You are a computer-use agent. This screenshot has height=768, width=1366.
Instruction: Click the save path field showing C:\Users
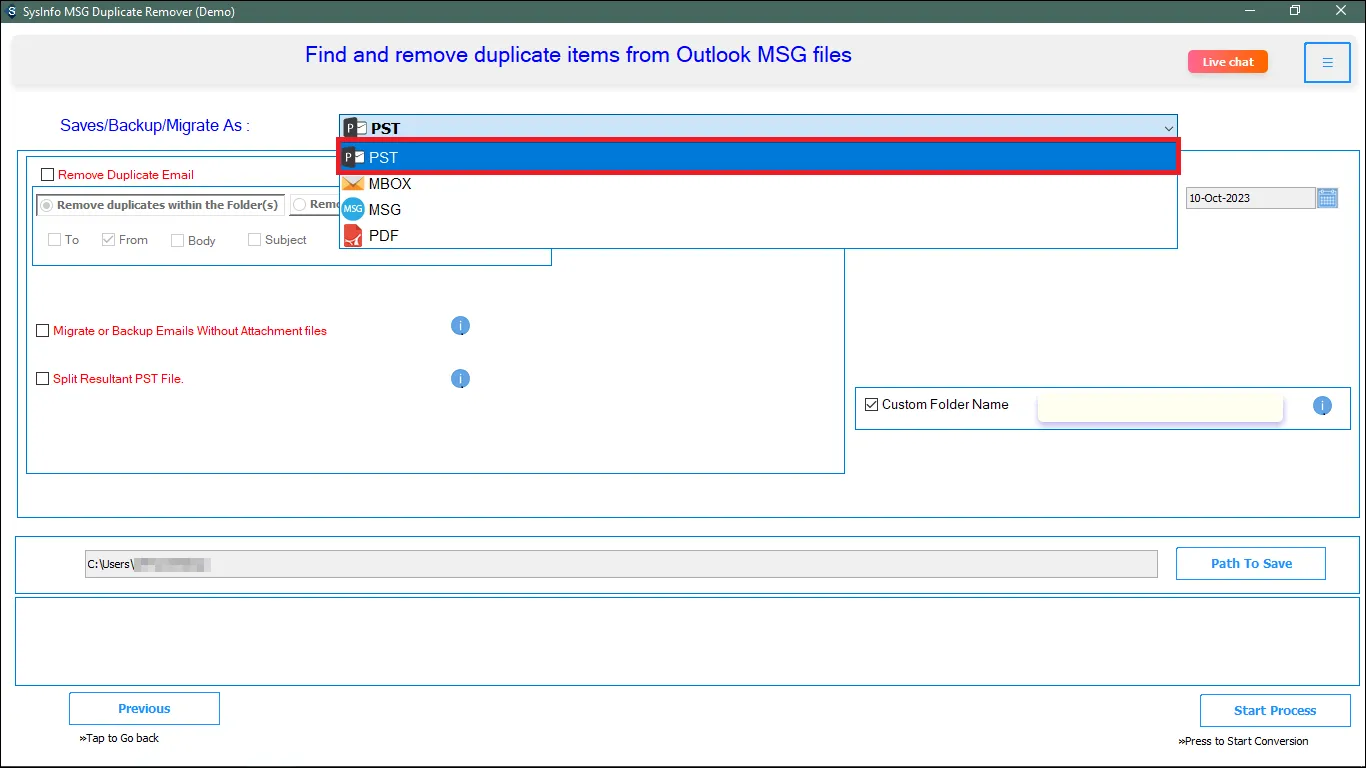click(x=621, y=564)
